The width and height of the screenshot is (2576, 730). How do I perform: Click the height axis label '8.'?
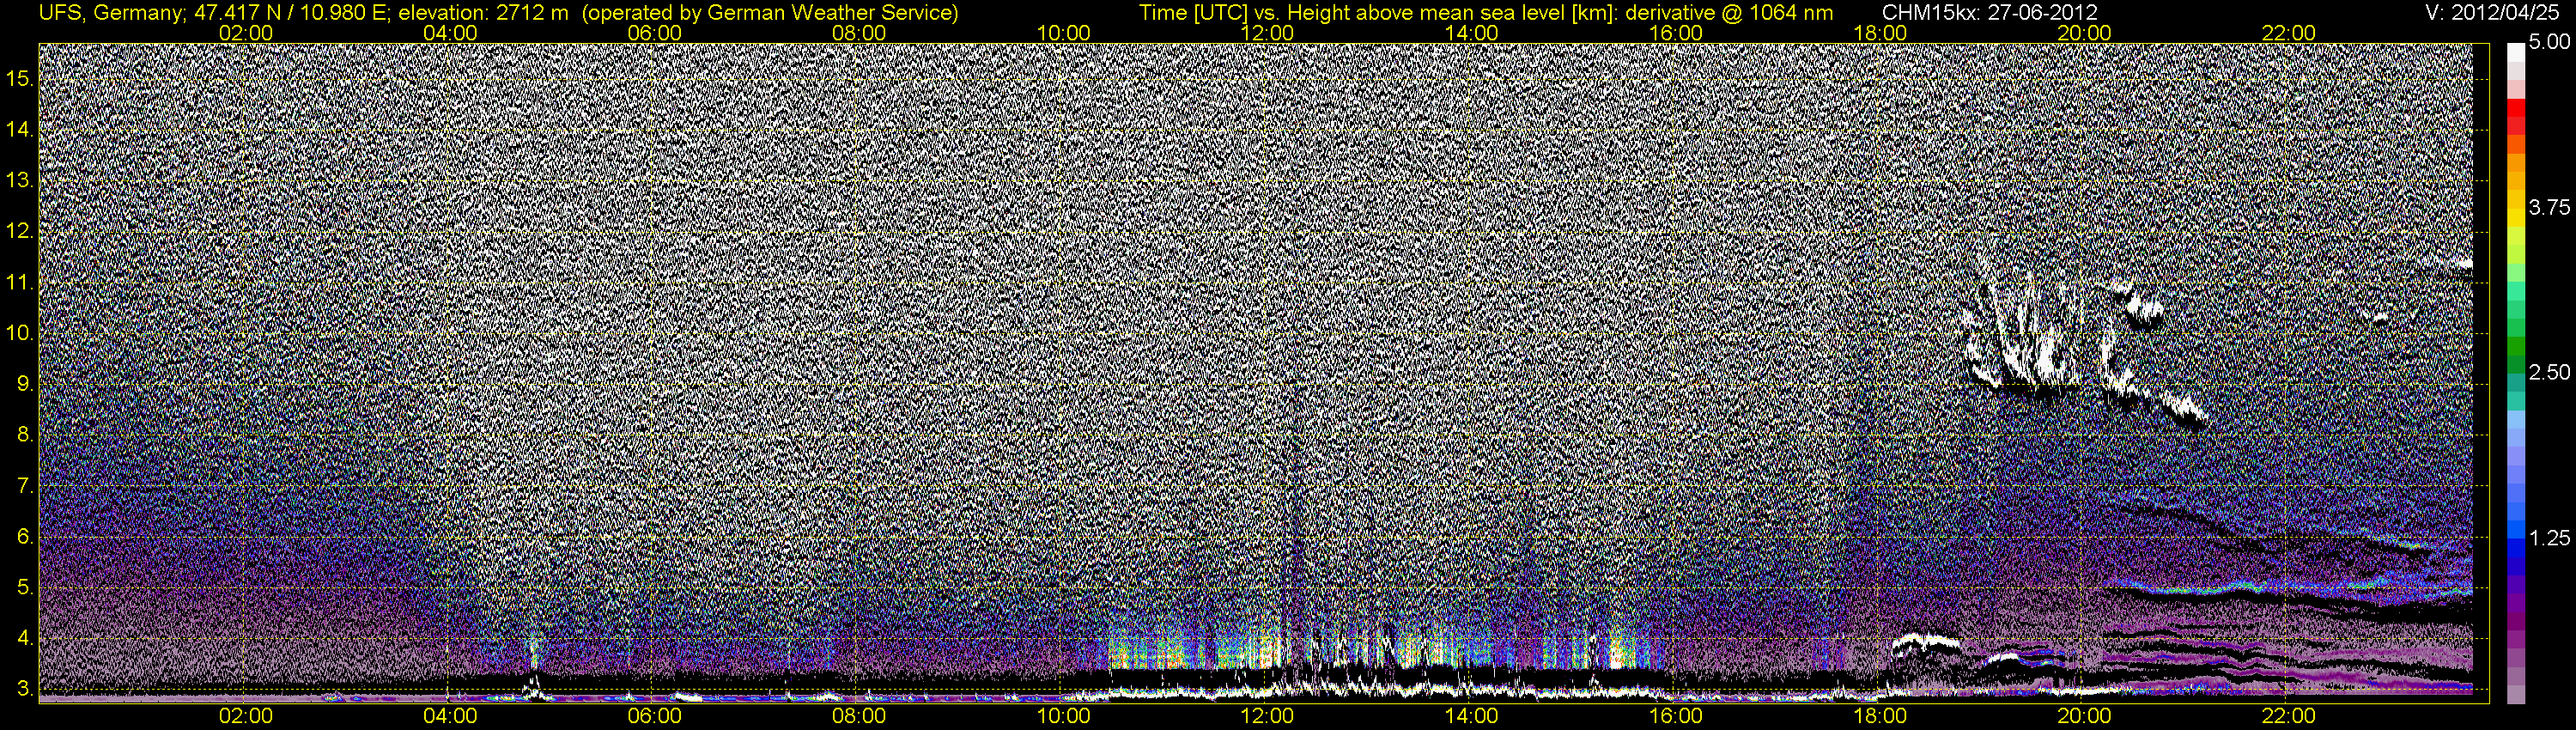25,435
